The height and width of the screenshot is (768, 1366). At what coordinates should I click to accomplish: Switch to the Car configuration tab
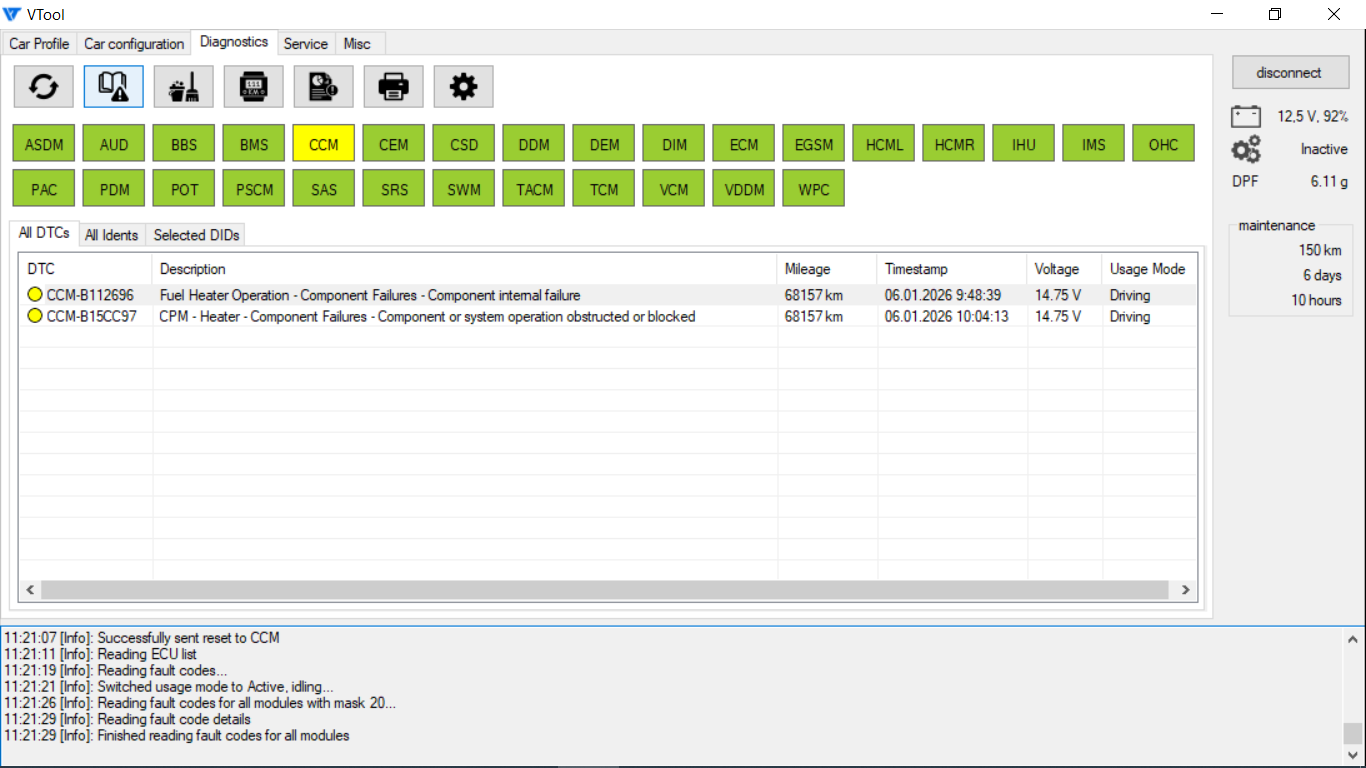(134, 44)
